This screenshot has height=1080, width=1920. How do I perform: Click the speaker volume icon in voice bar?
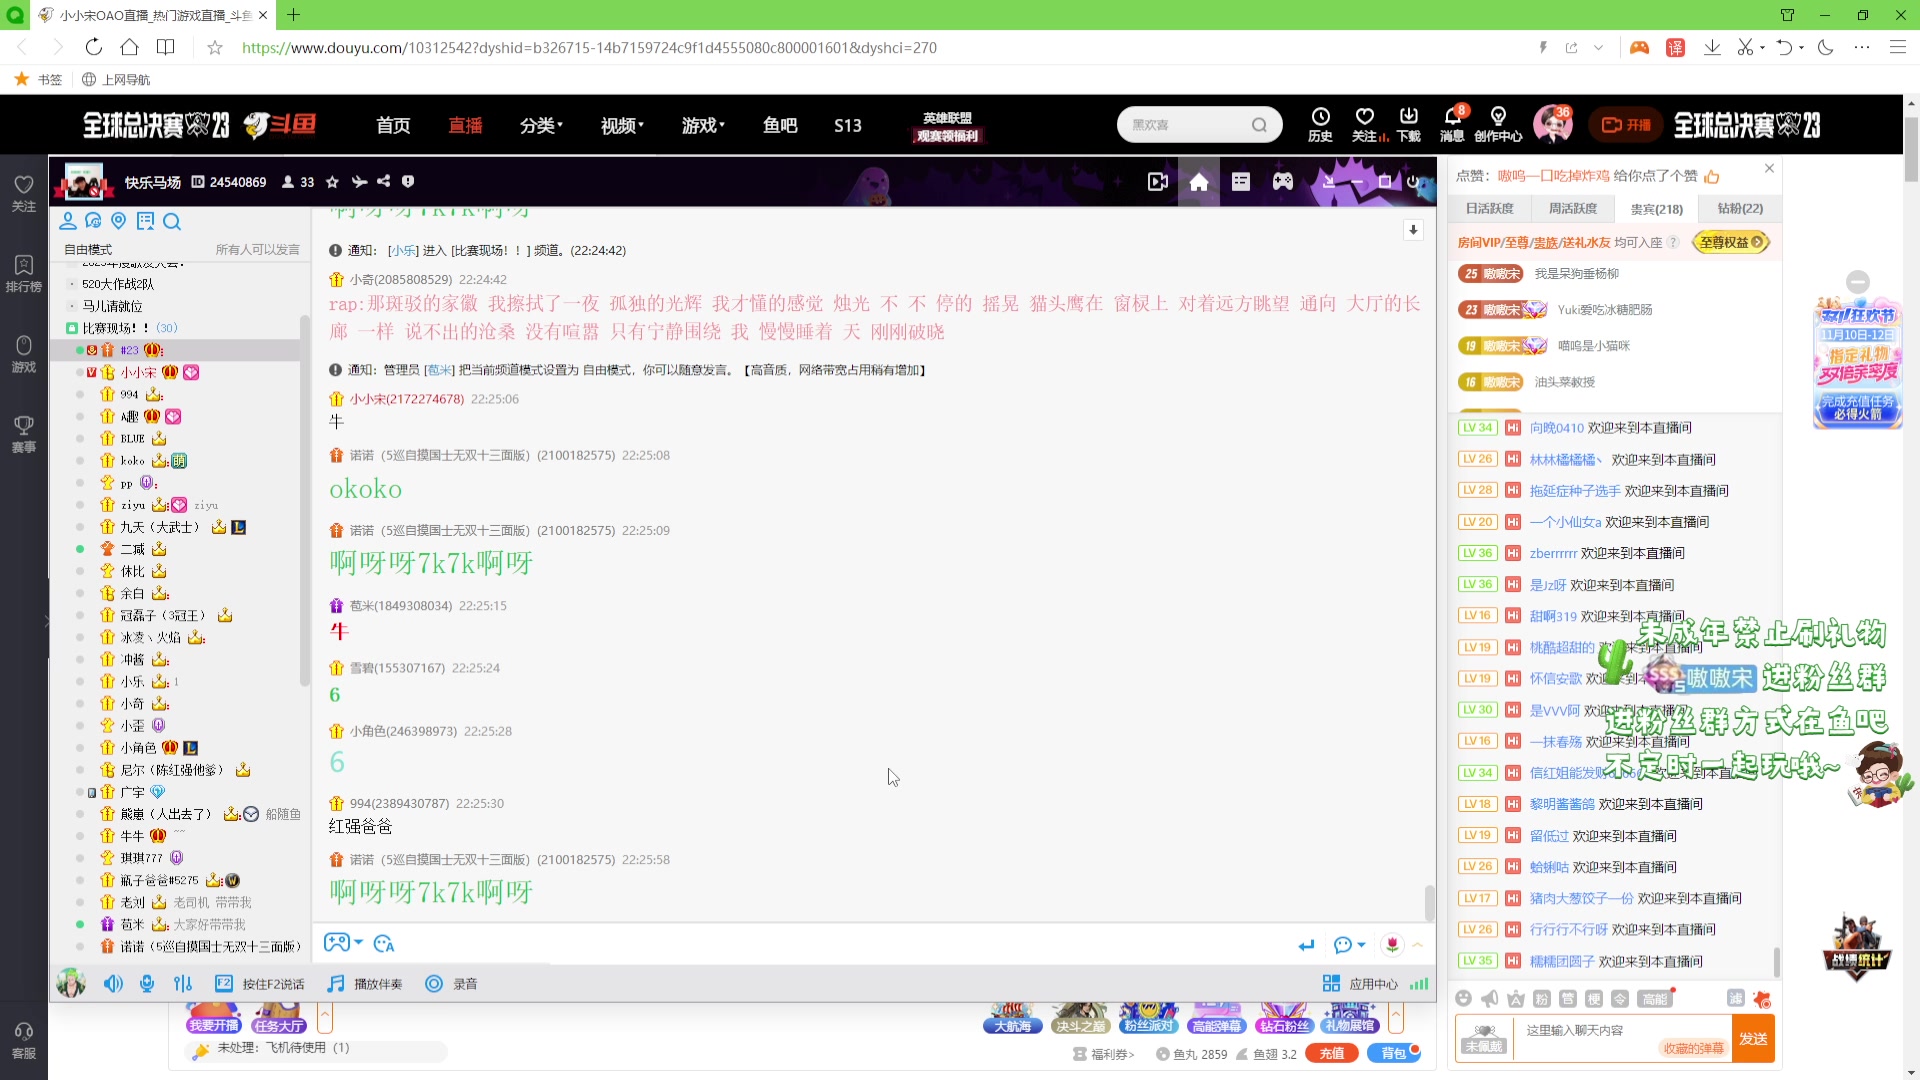113,984
